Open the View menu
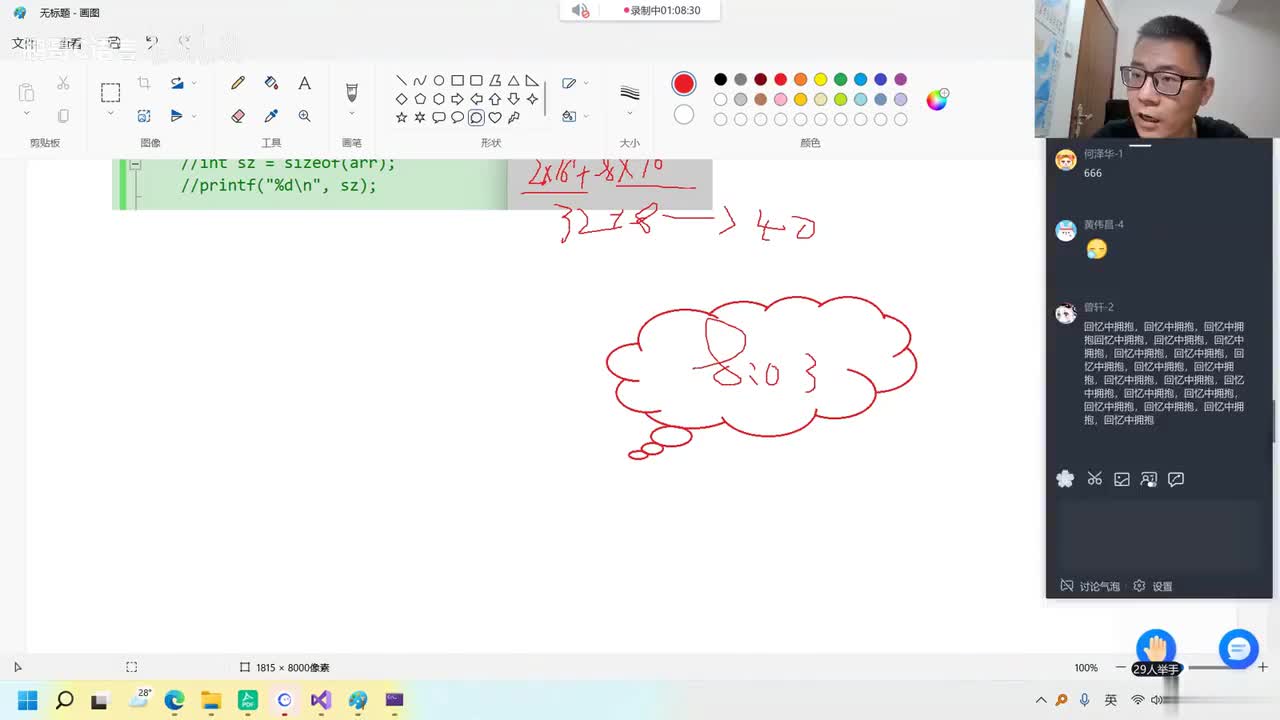 [x=70, y=43]
